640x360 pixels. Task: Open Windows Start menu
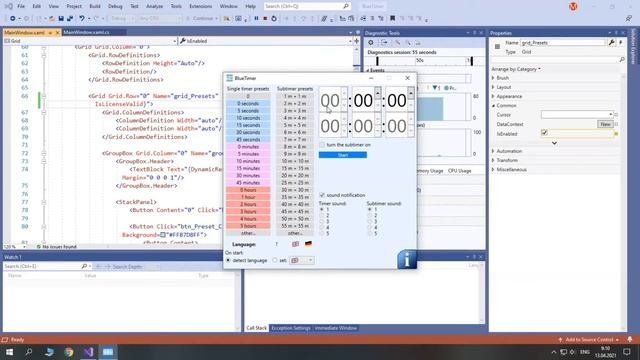9,352
